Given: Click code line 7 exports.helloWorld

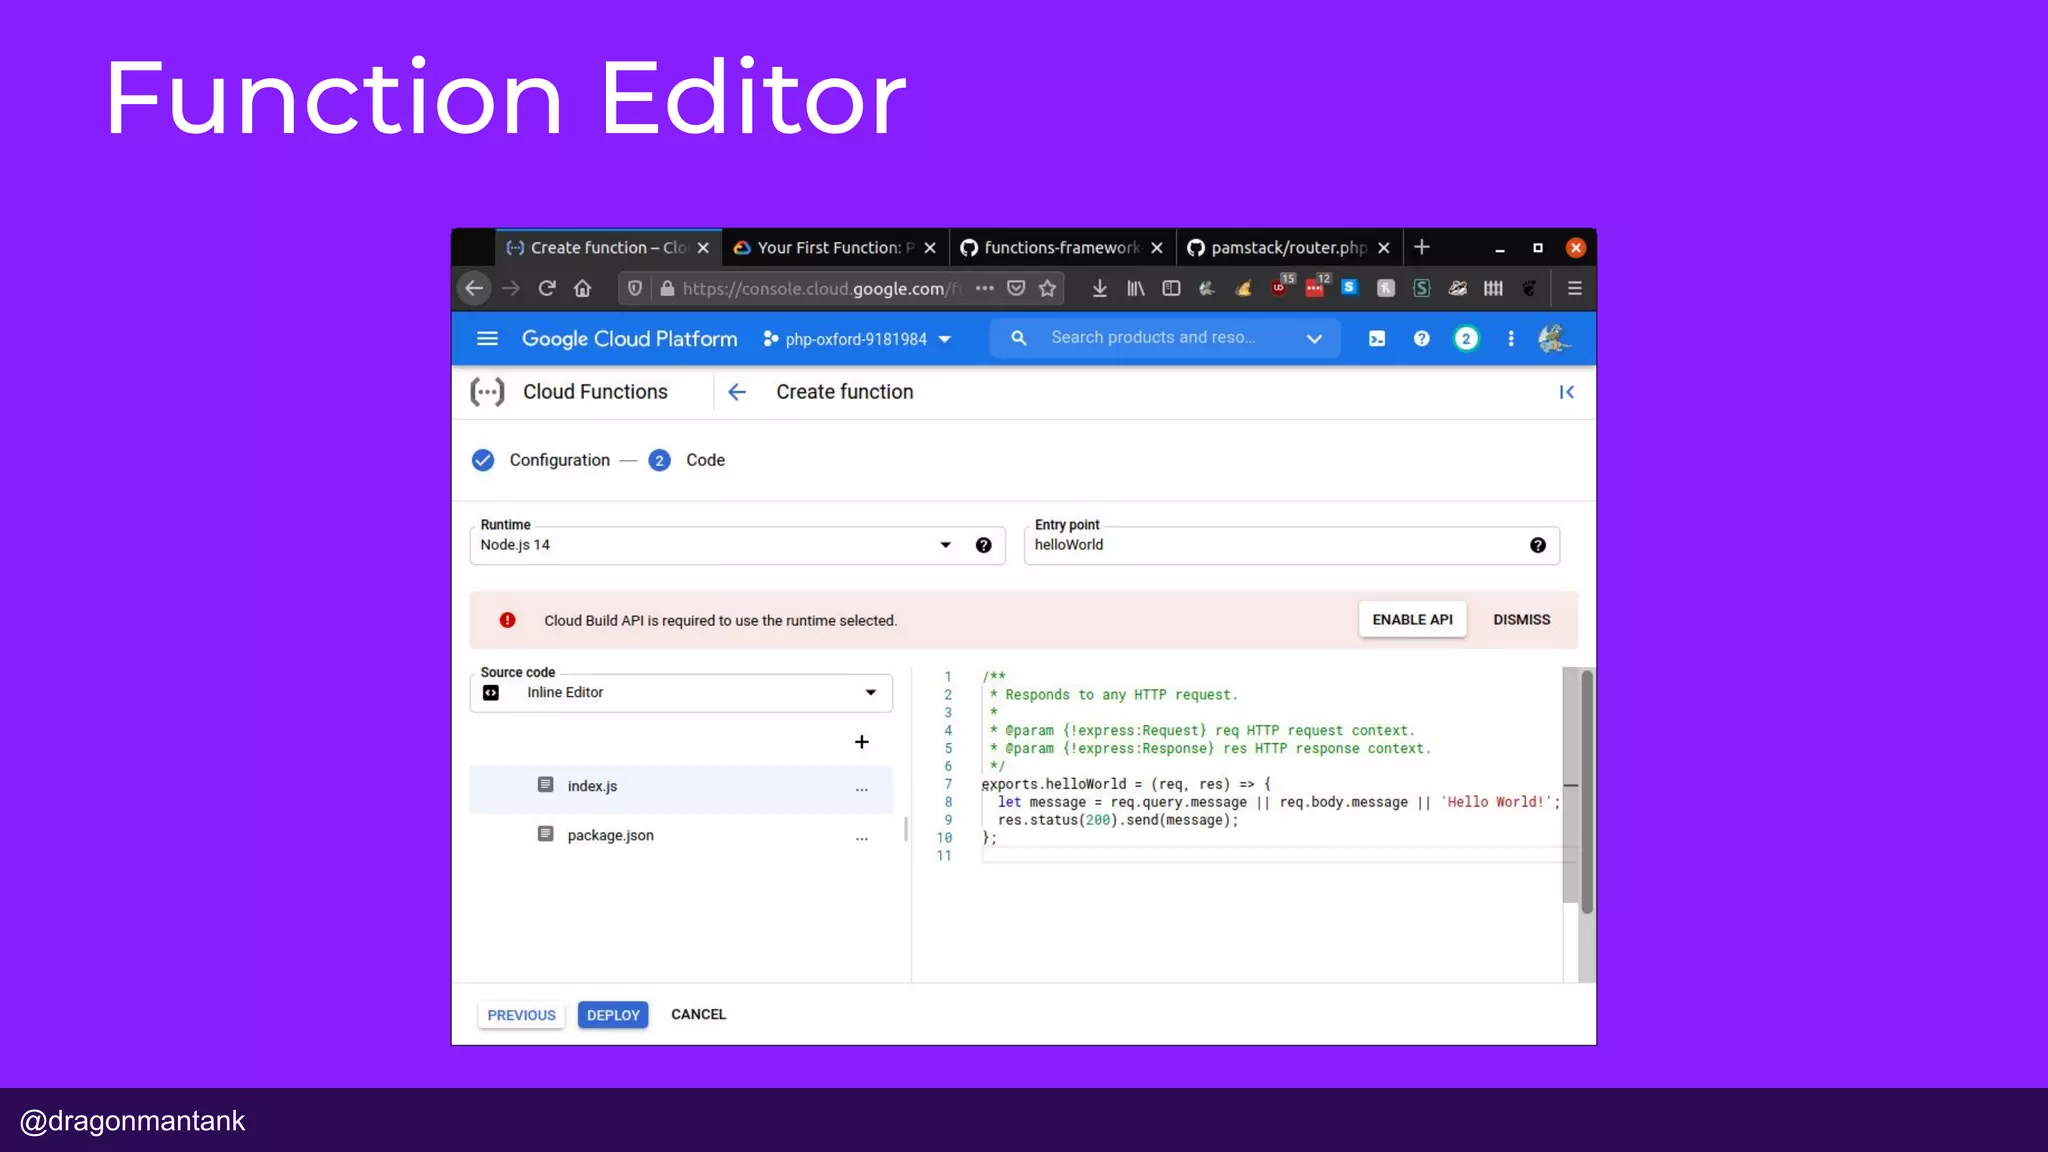Looking at the screenshot, I should click(x=1126, y=784).
